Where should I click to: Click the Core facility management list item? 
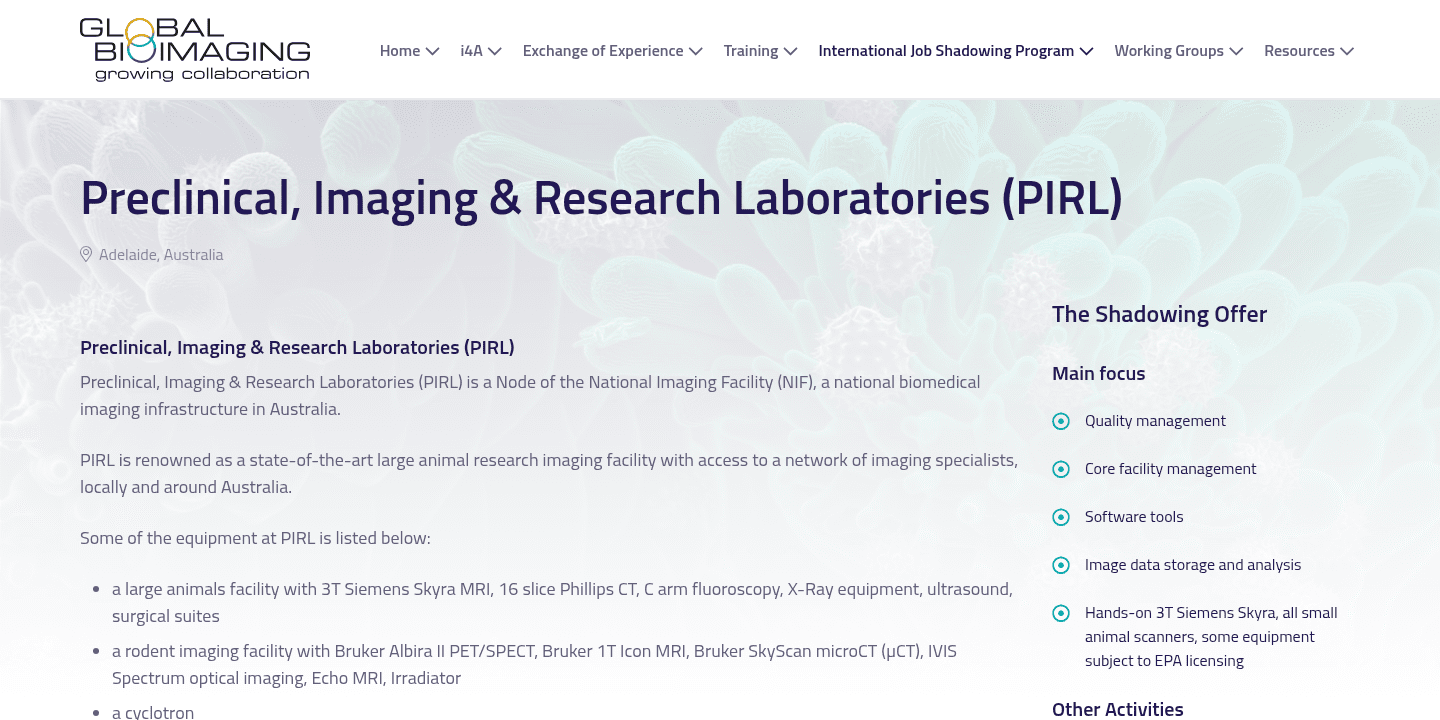(1171, 469)
